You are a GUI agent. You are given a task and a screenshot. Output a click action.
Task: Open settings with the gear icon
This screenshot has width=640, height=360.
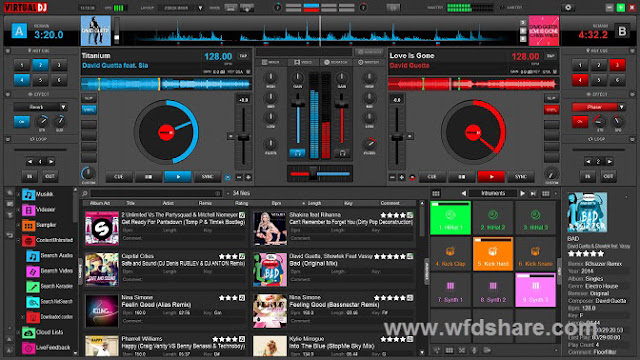tap(568, 7)
